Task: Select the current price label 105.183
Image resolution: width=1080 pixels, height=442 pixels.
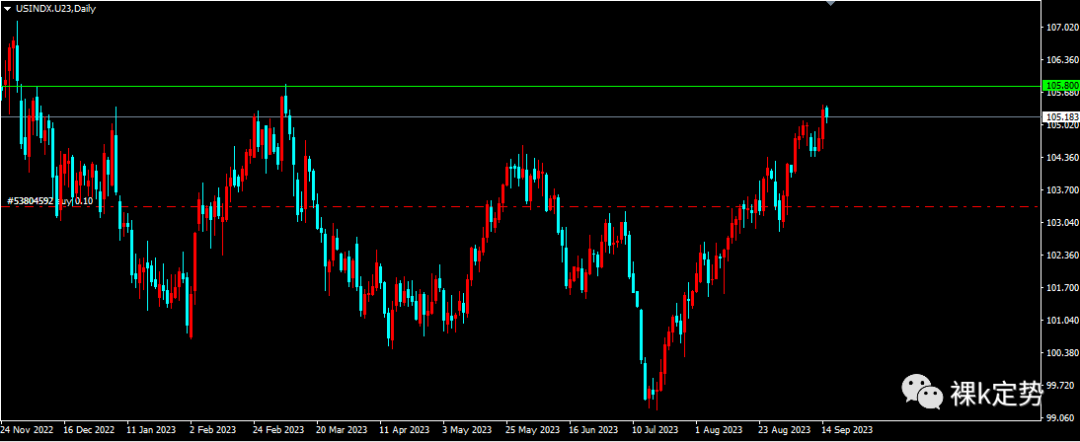Action: coord(1061,117)
